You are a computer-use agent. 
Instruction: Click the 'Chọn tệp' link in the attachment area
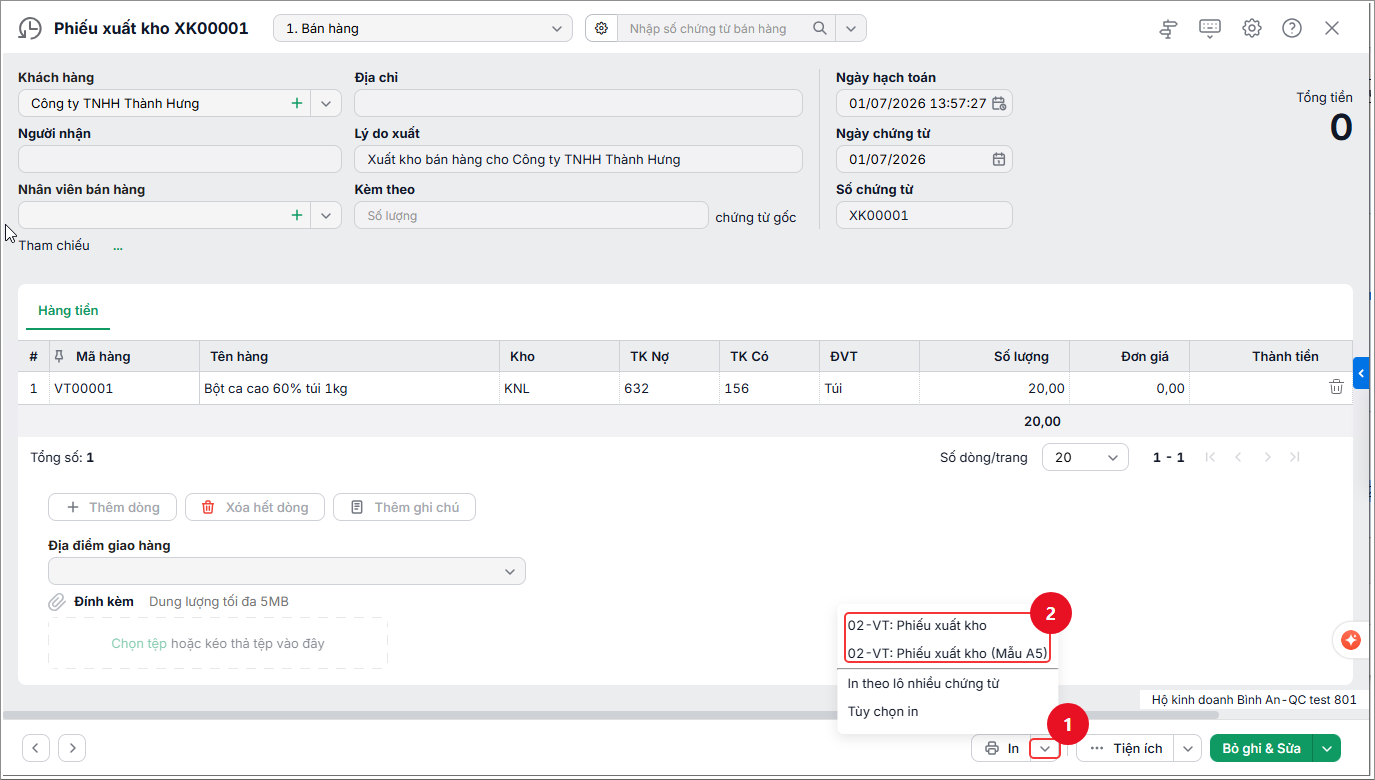(139, 644)
